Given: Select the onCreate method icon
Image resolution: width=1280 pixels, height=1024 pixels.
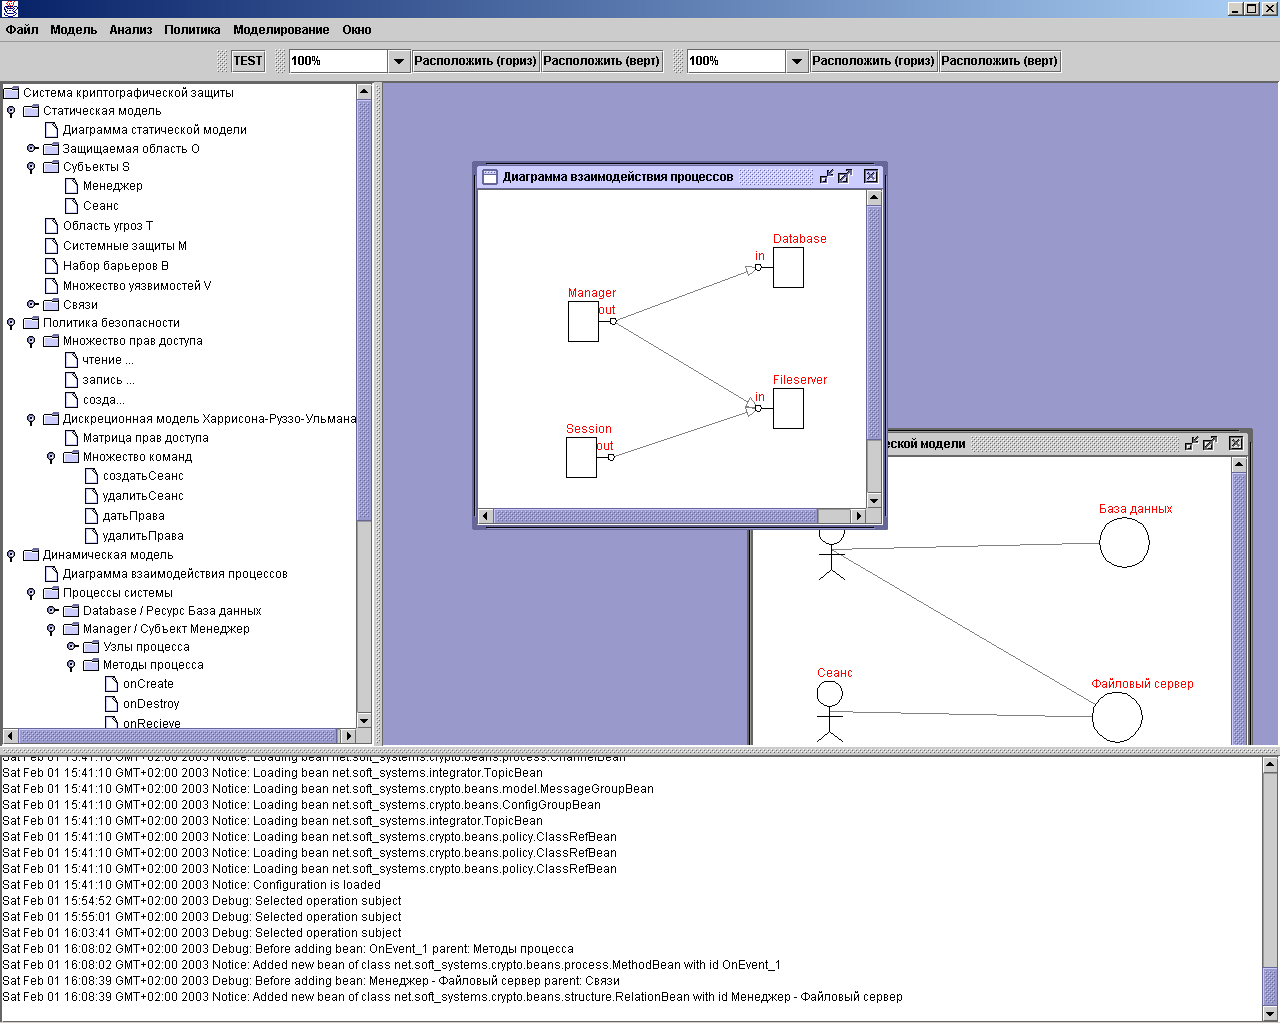Looking at the screenshot, I should tap(112, 683).
